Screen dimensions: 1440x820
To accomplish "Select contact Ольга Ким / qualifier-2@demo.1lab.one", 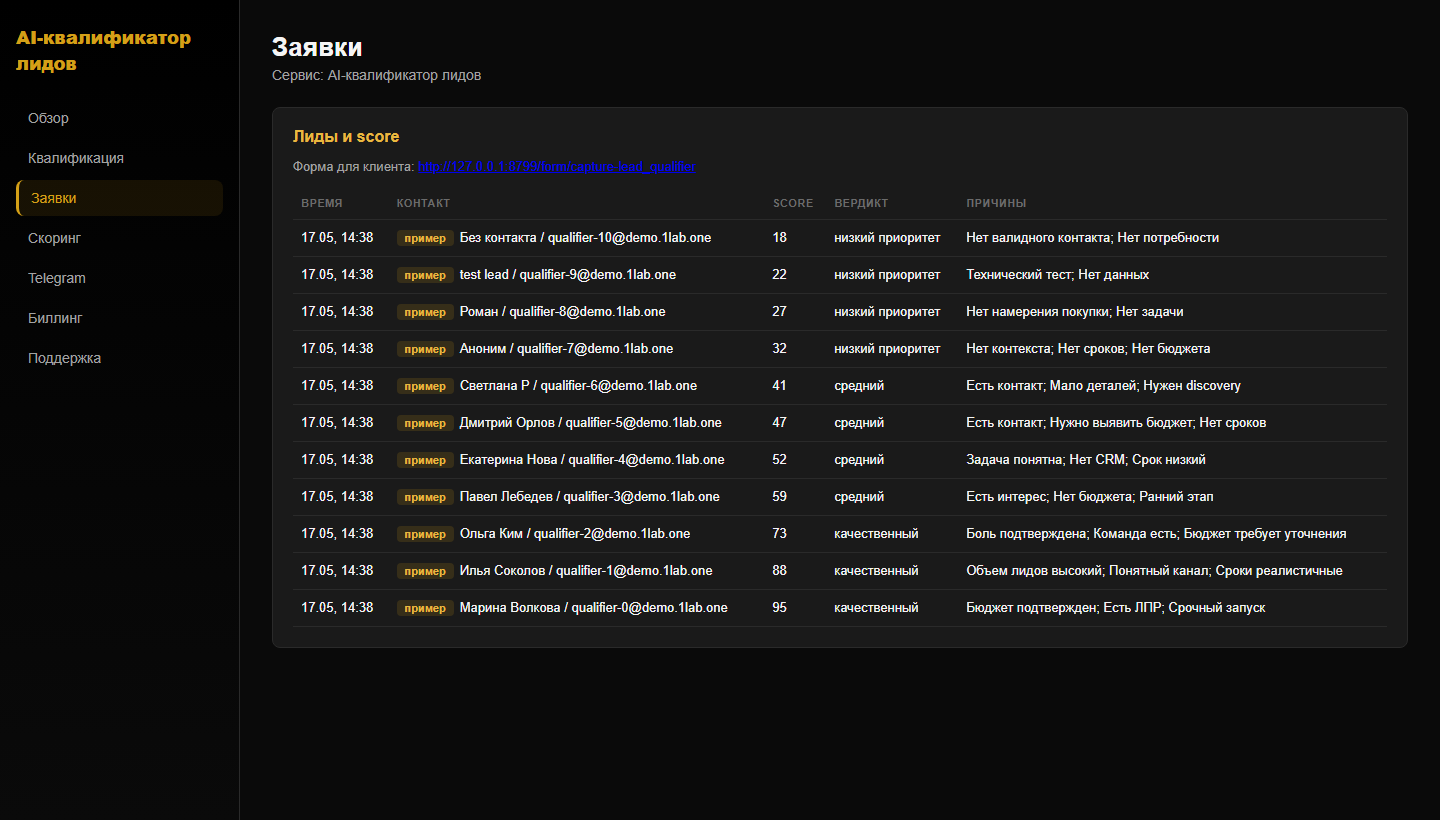I will tap(574, 534).
